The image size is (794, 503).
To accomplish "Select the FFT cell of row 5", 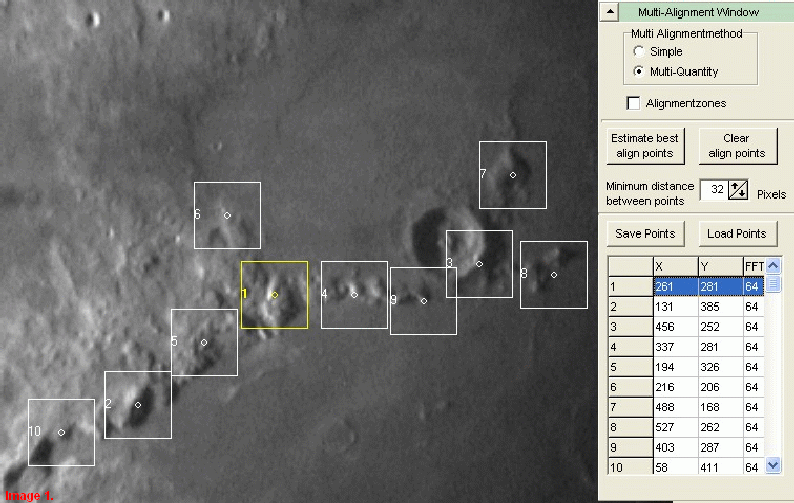I will click(x=754, y=366).
